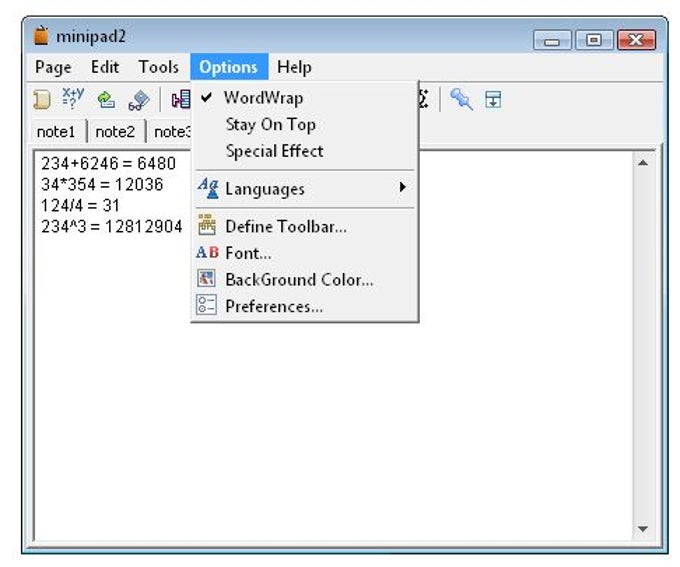
Task: Click the Define Toolbar menu icon
Action: click(207, 225)
